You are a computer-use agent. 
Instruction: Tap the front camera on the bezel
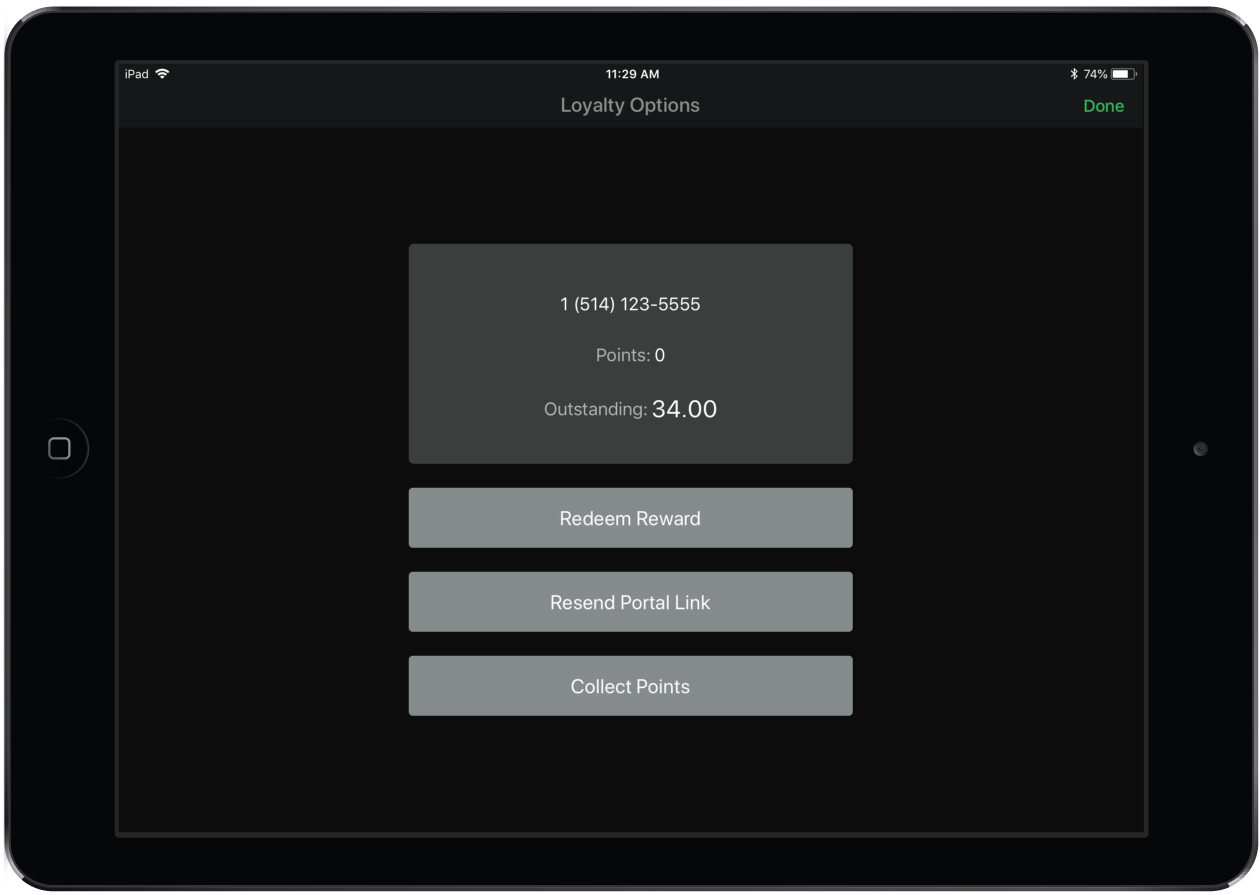coord(1200,449)
